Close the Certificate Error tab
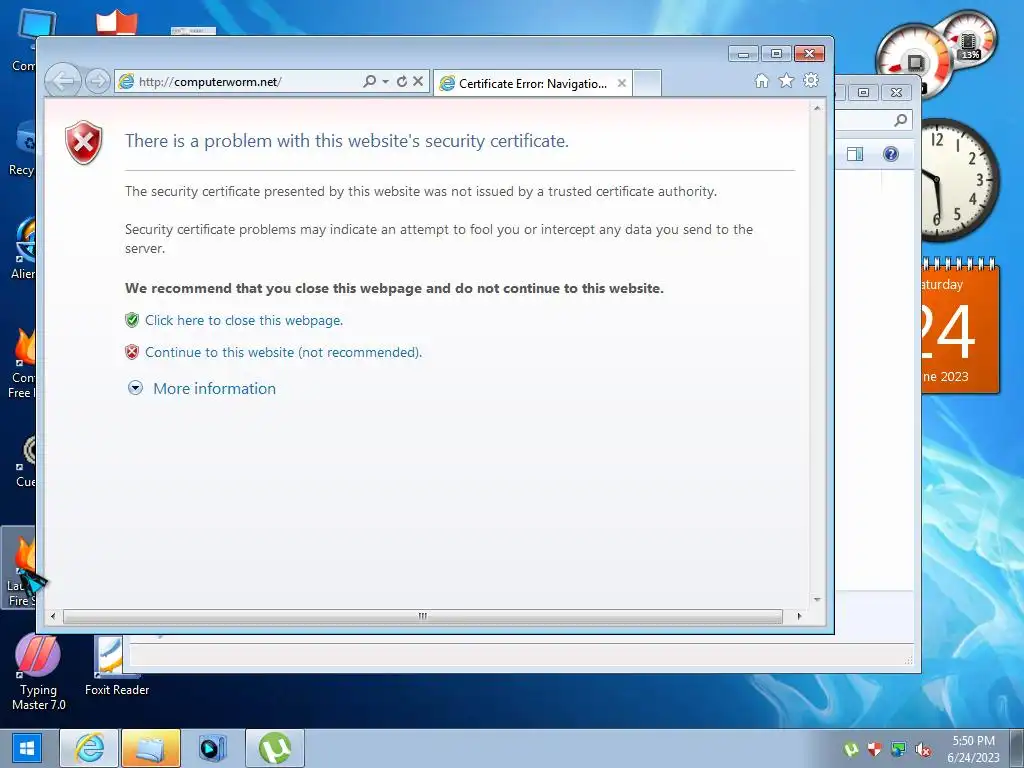Viewport: 1024px width, 768px height. (x=622, y=83)
